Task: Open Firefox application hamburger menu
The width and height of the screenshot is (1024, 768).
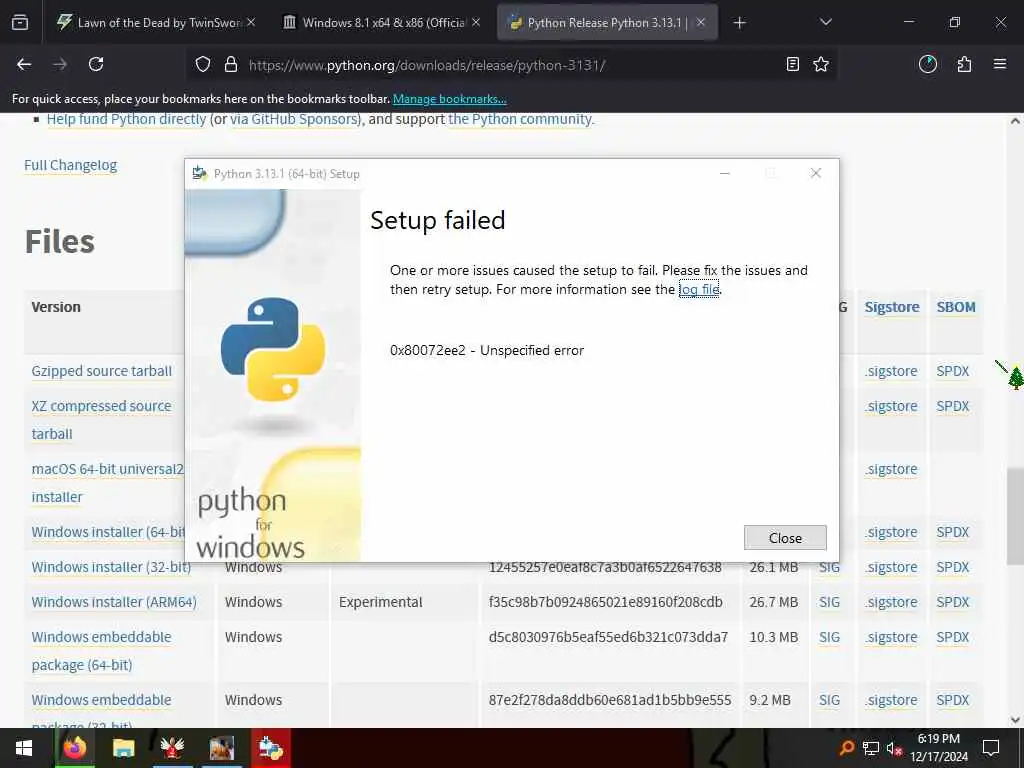Action: click(1000, 64)
